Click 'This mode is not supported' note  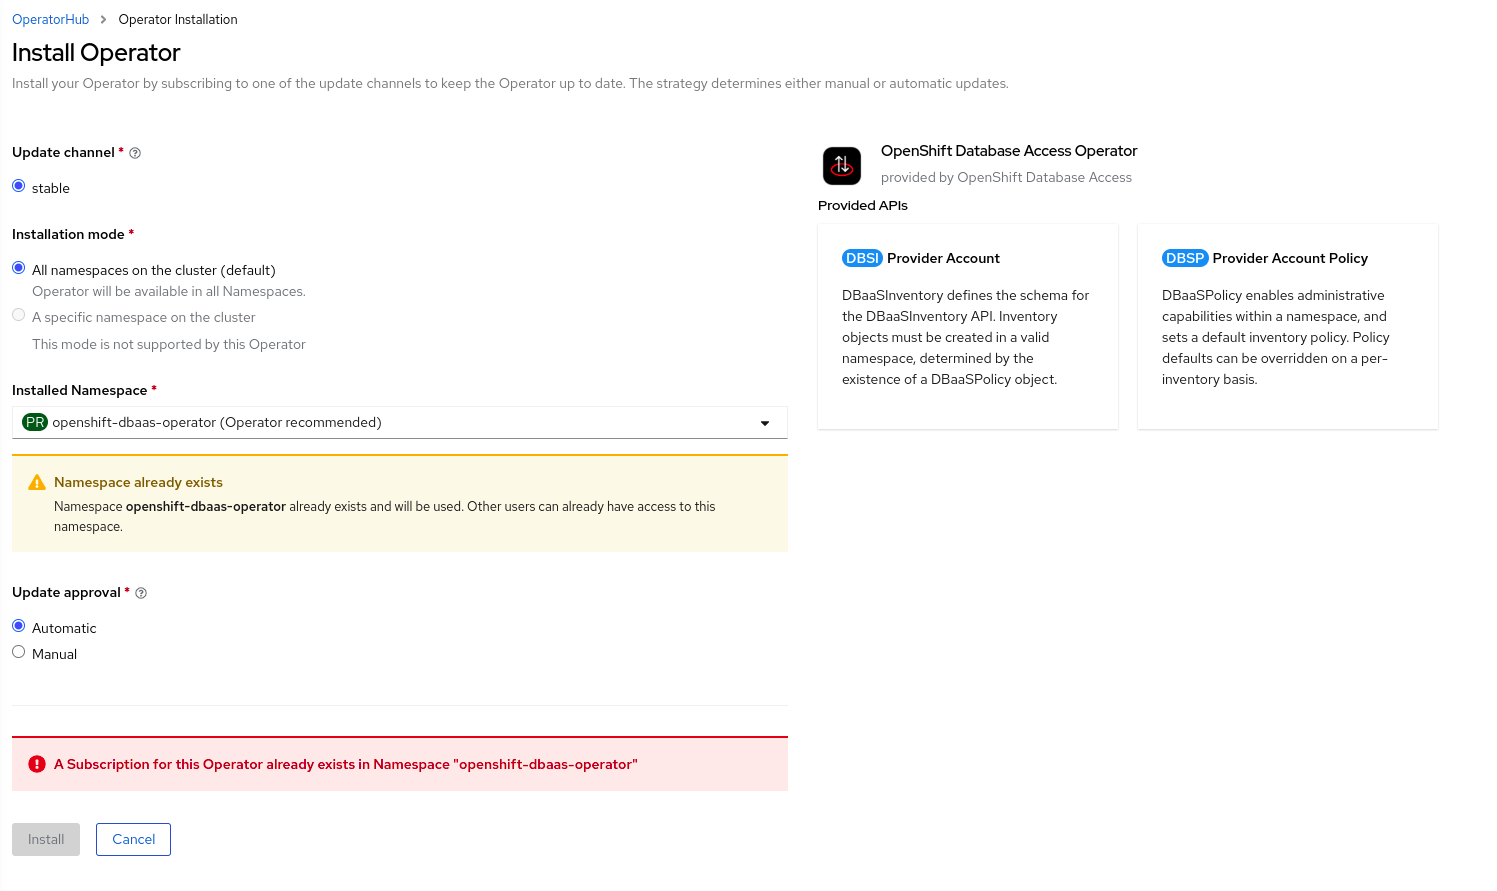pos(169,344)
